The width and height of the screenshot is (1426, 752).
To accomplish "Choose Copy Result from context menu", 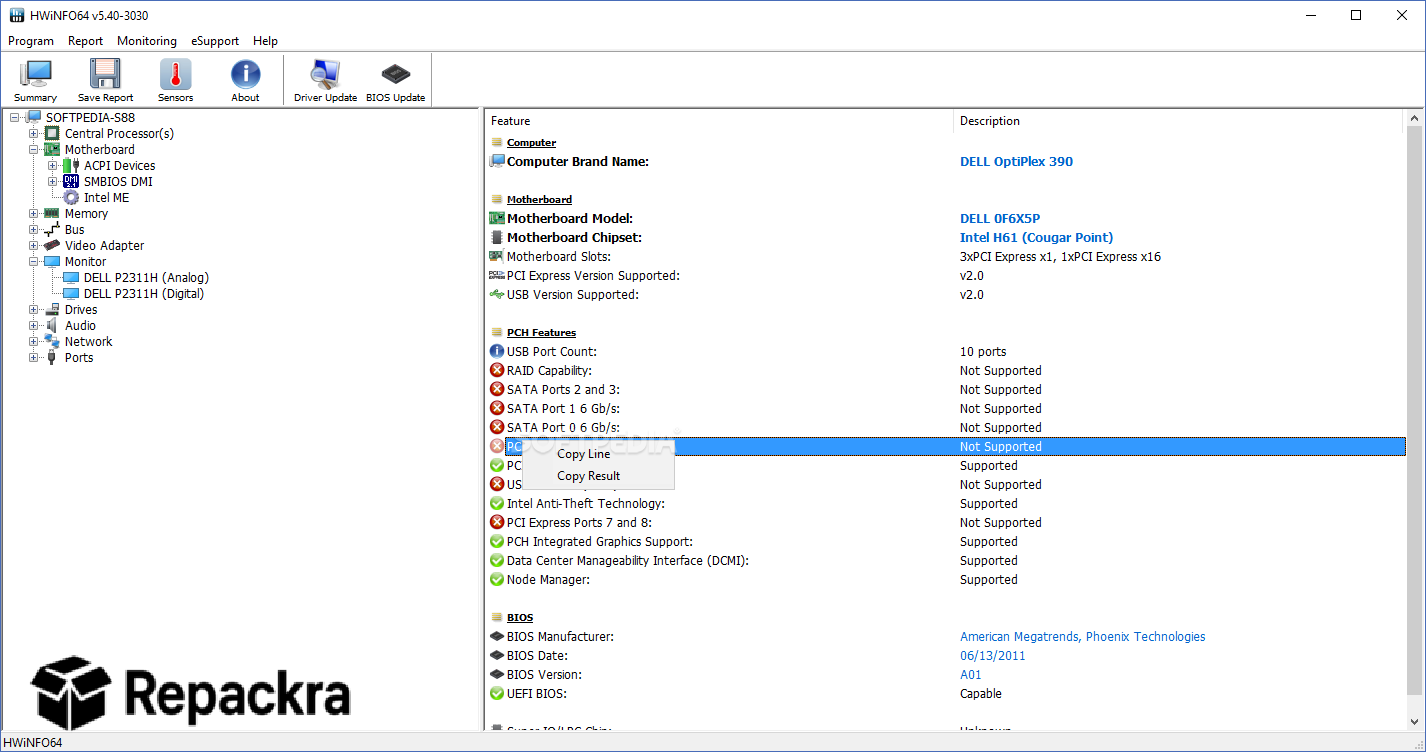I will (x=598, y=476).
